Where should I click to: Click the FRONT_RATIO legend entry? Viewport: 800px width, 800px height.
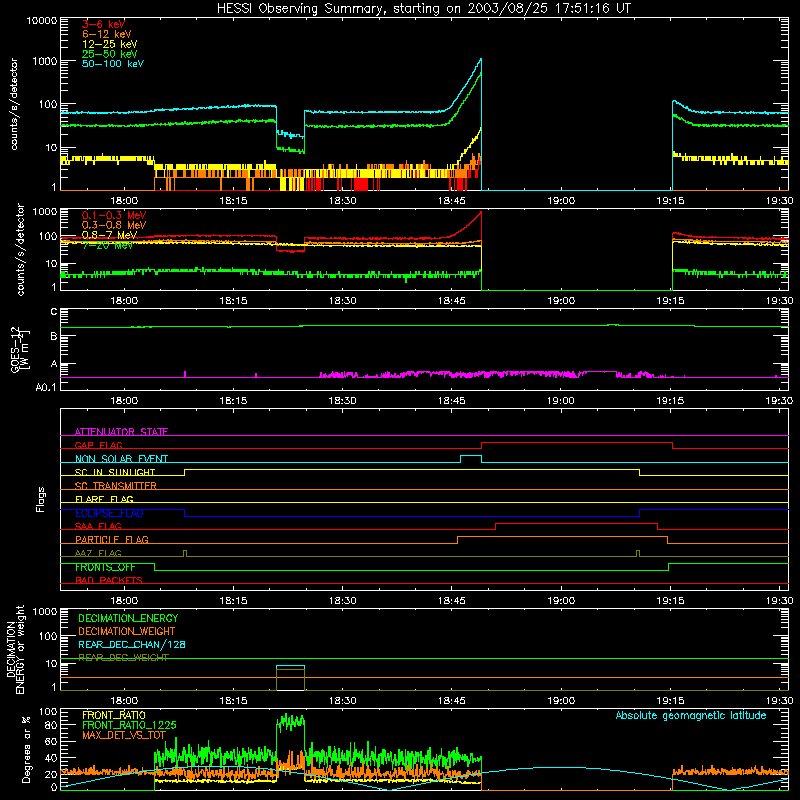click(114, 715)
